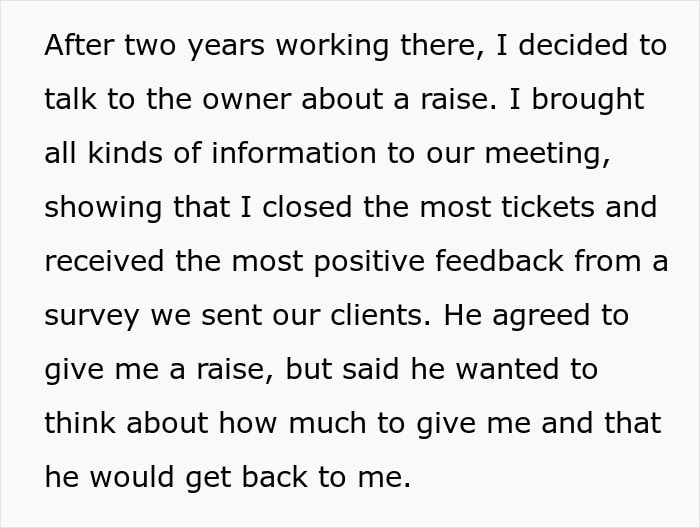Click the word "showing" in fourth line

pyautogui.click(x=103, y=207)
